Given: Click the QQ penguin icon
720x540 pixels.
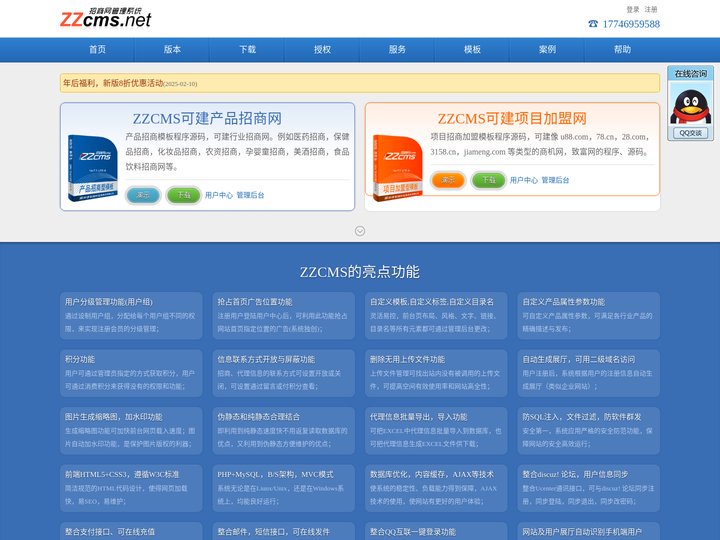Looking at the screenshot, I should pyautogui.click(x=690, y=107).
